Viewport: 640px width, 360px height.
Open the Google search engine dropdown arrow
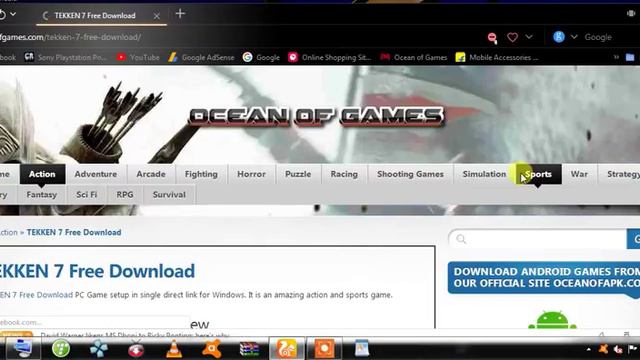click(574, 37)
